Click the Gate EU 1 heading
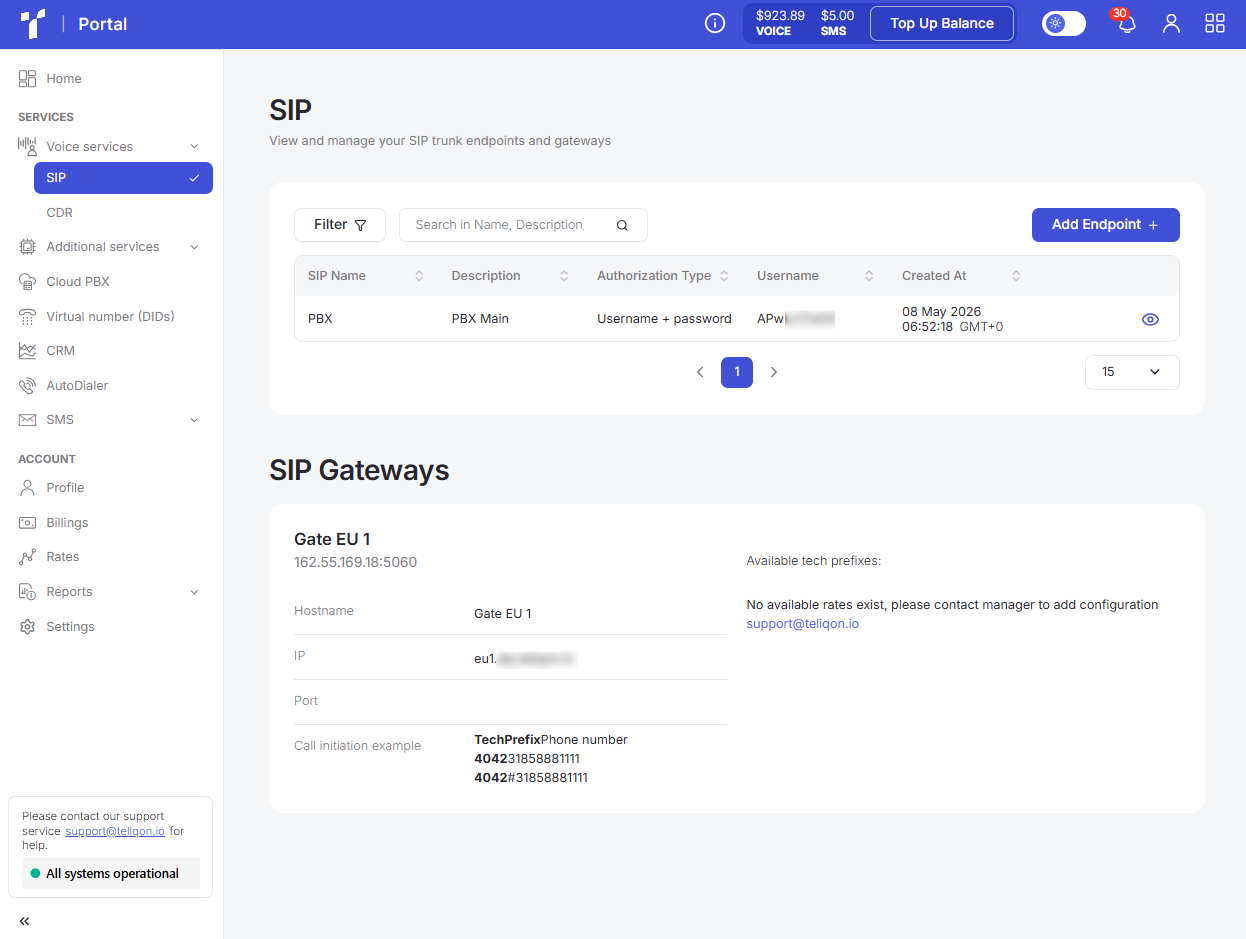The width and height of the screenshot is (1246, 939). point(332,540)
